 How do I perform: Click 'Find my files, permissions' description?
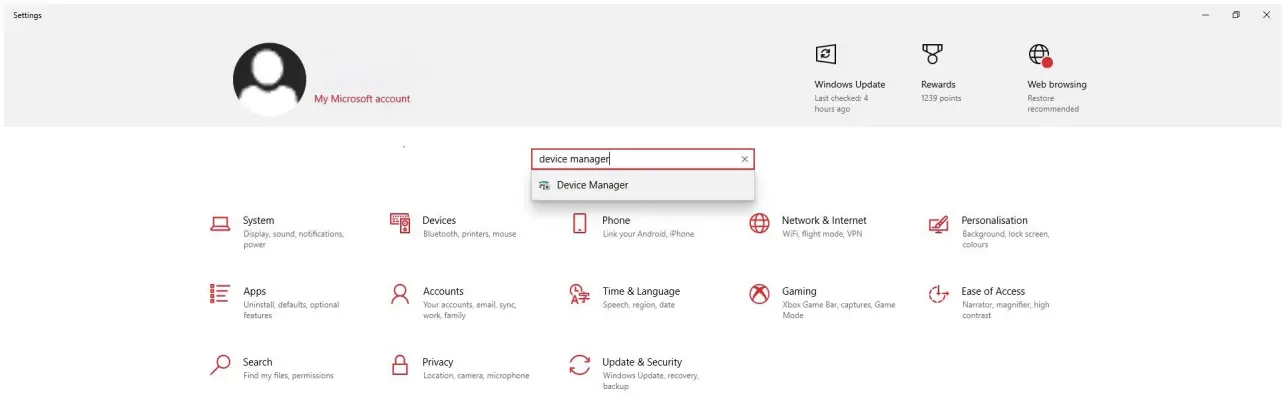(288, 376)
